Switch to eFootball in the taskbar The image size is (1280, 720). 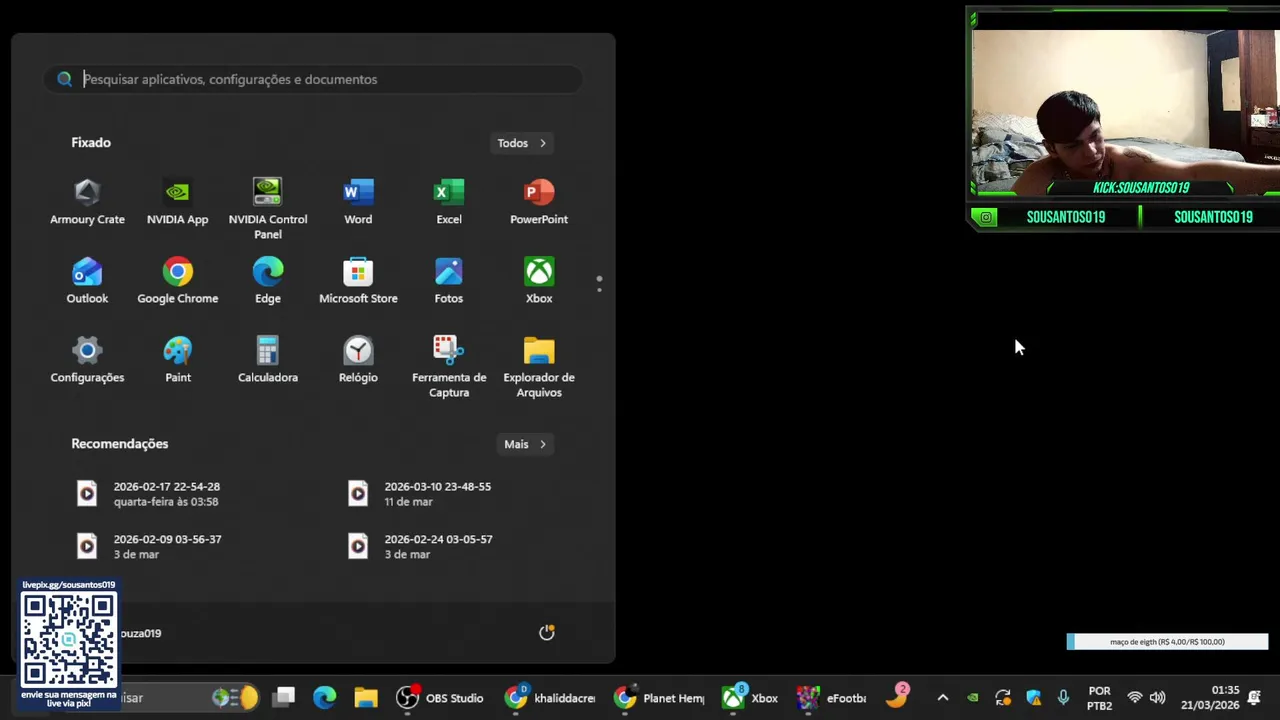[831, 698]
